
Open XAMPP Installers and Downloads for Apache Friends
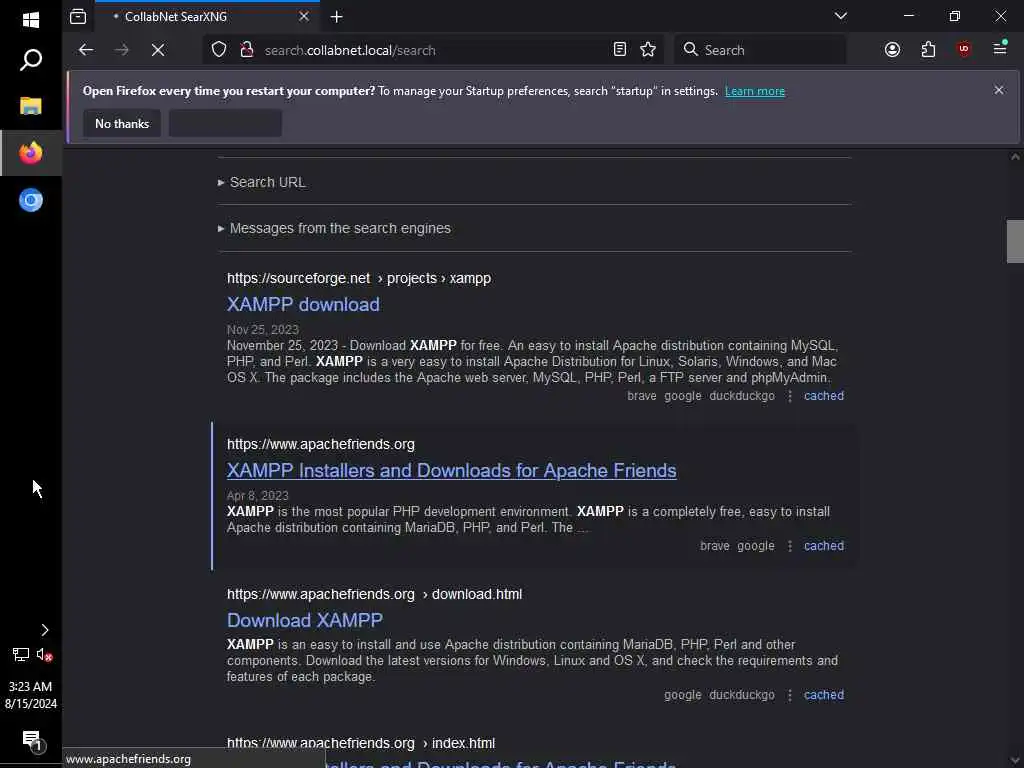[x=451, y=470]
